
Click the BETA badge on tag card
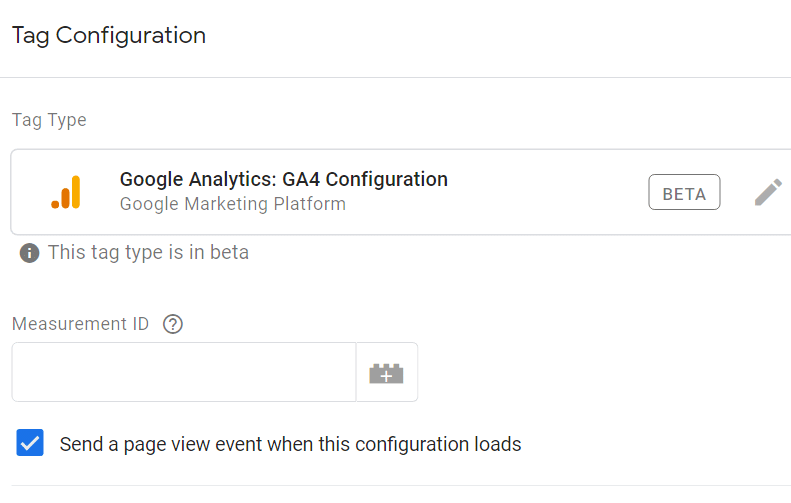click(x=684, y=193)
